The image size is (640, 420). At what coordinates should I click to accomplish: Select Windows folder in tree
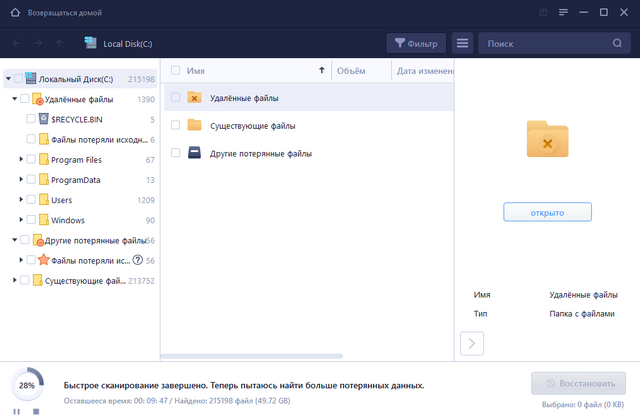(67, 220)
